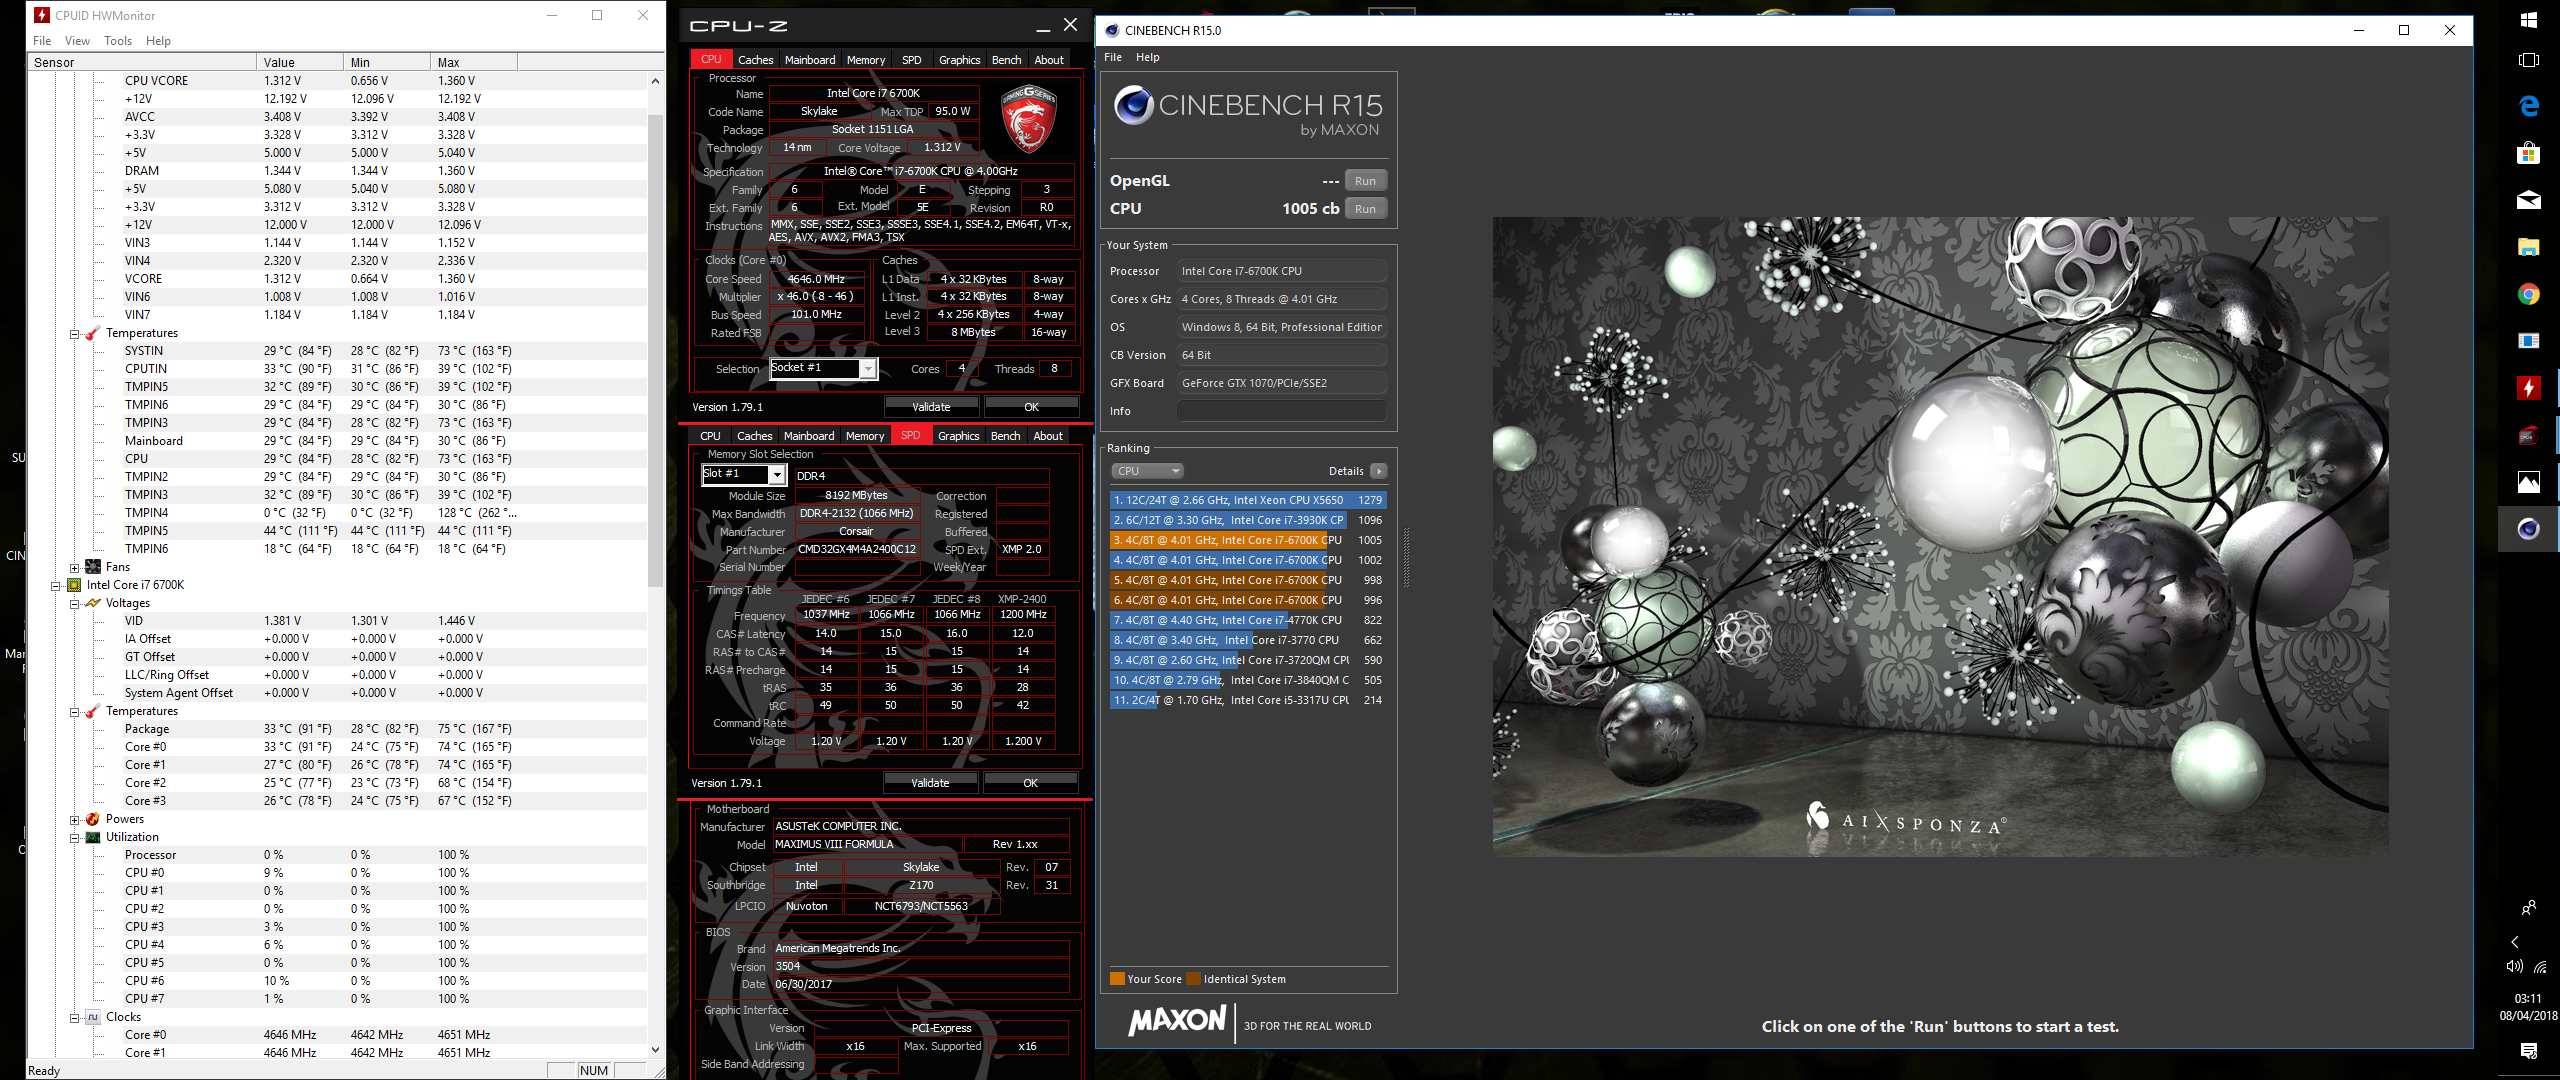
Task: Open the People icon in system tray
Action: [2529, 908]
